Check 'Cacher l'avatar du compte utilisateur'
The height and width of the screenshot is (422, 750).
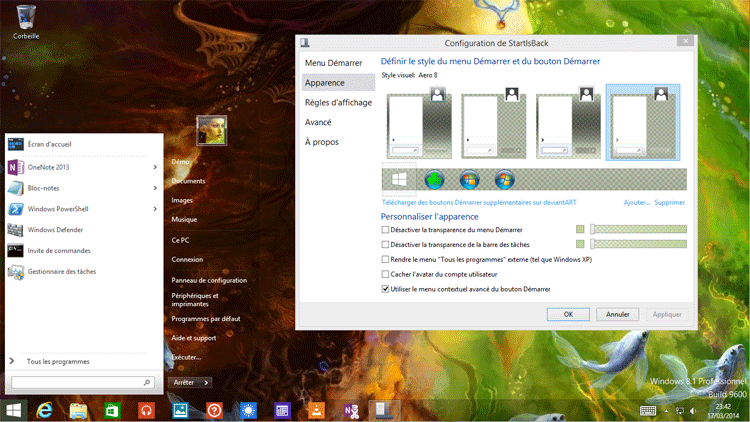pyautogui.click(x=386, y=274)
